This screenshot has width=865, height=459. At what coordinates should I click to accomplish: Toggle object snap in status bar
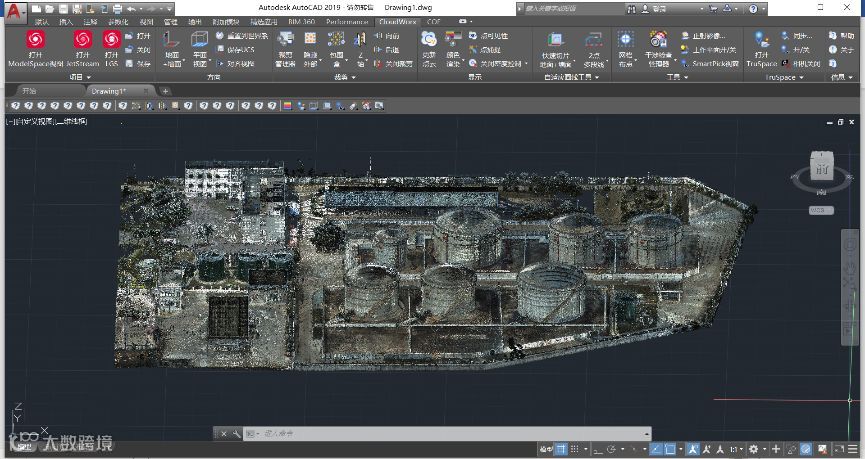[671, 449]
